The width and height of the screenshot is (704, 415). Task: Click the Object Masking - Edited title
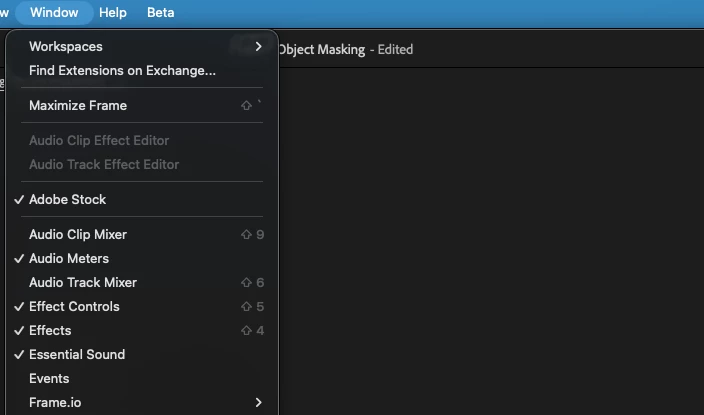[346, 49]
